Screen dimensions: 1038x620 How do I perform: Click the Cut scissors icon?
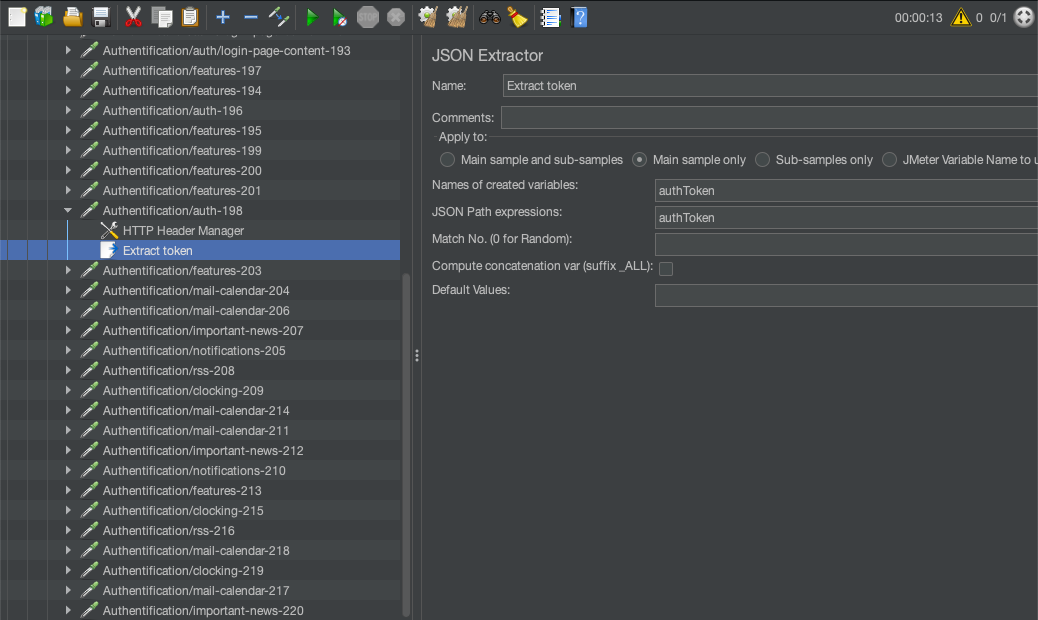tap(133, 17)
